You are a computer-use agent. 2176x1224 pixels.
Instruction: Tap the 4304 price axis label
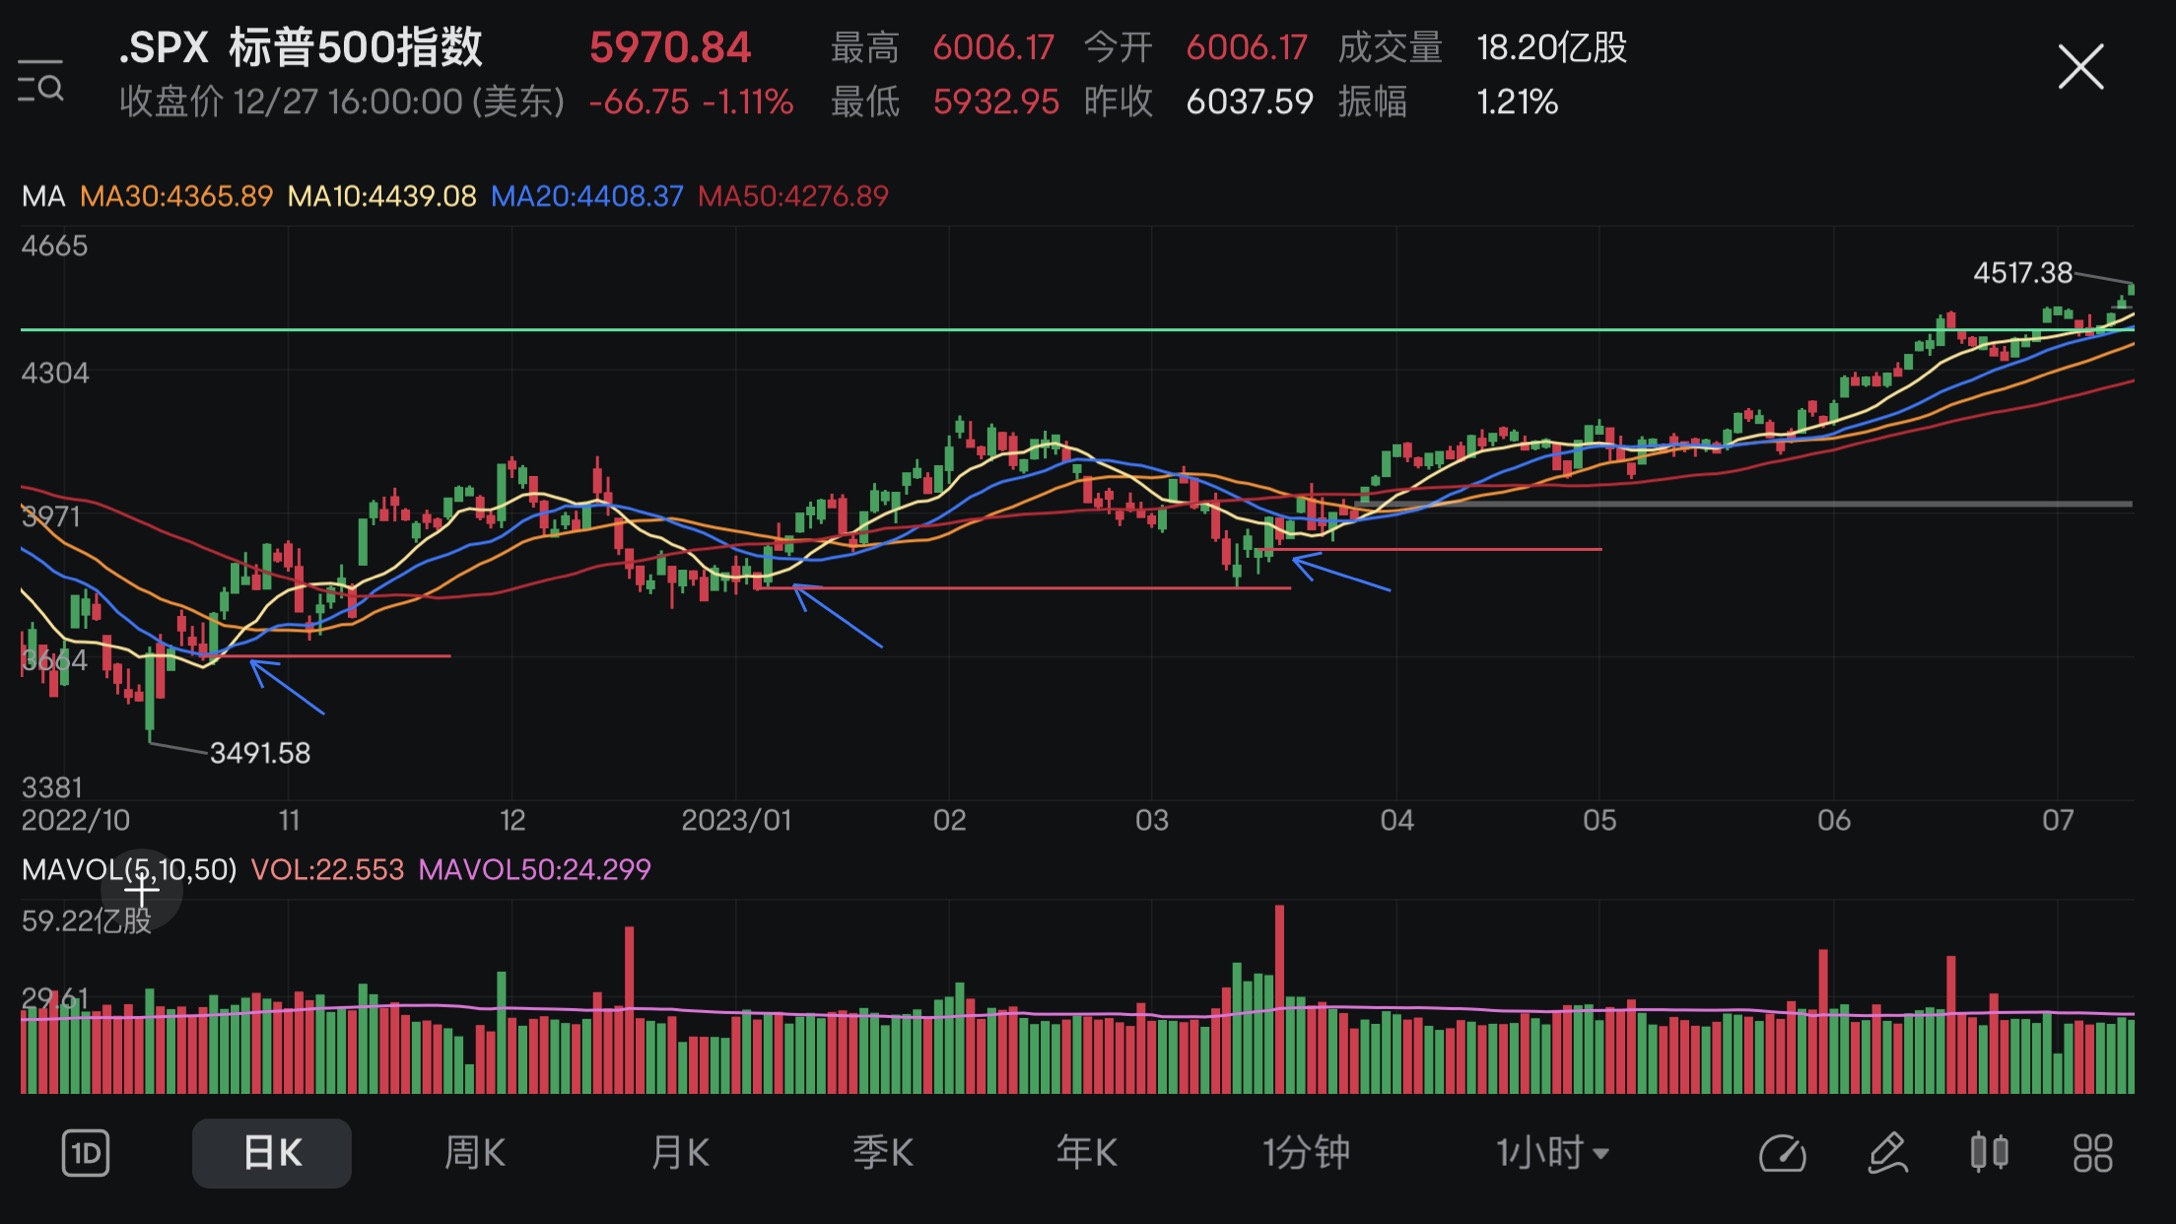[55, 373]
